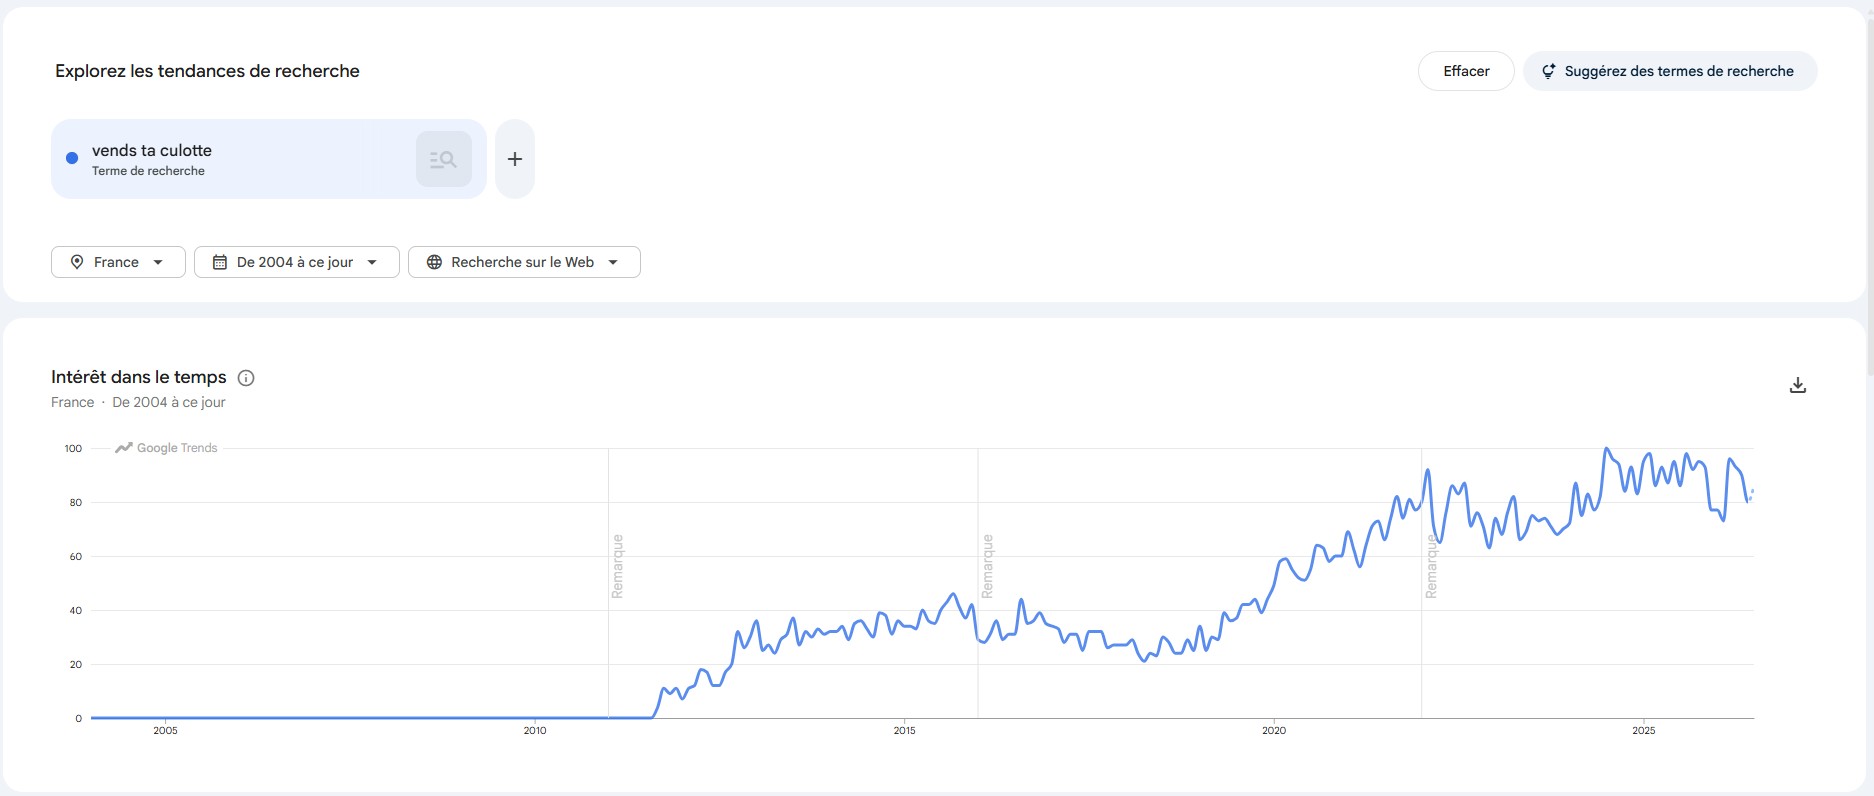Click the Terme de recherche label
1874x796 pixels.
[x=148, y=171]
